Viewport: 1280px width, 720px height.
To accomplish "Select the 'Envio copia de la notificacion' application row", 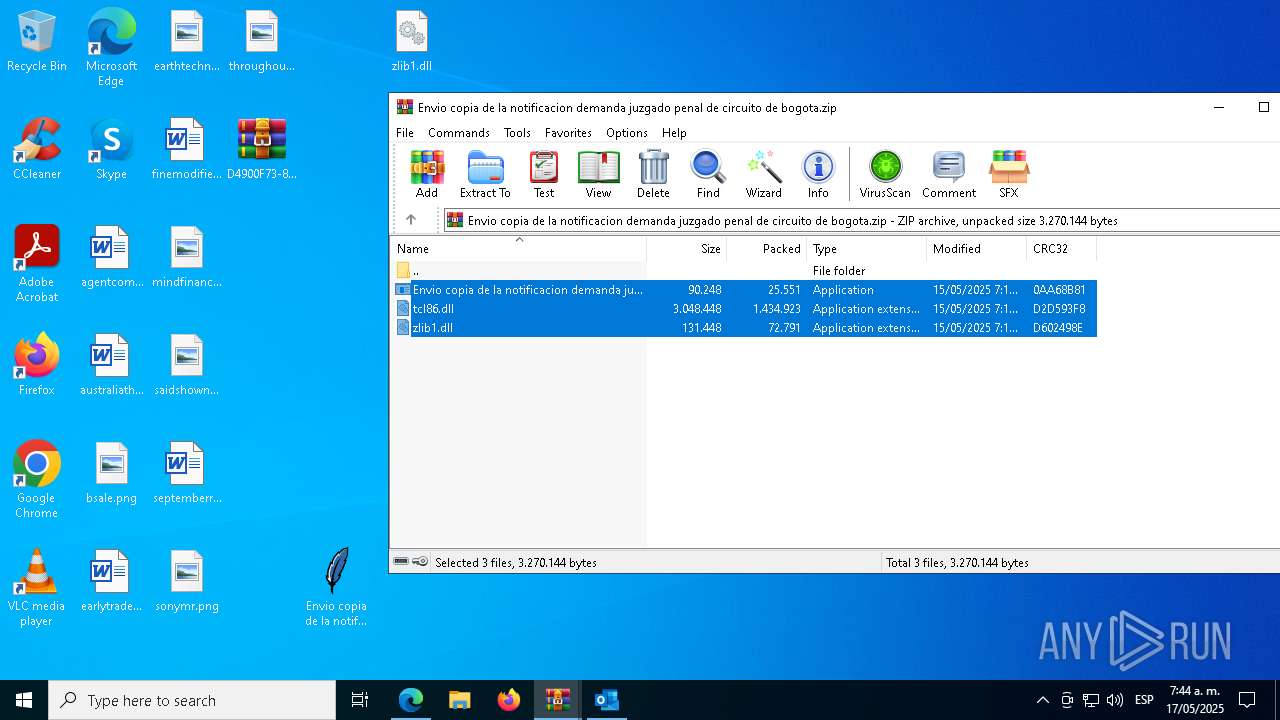I will pos(744,290).
